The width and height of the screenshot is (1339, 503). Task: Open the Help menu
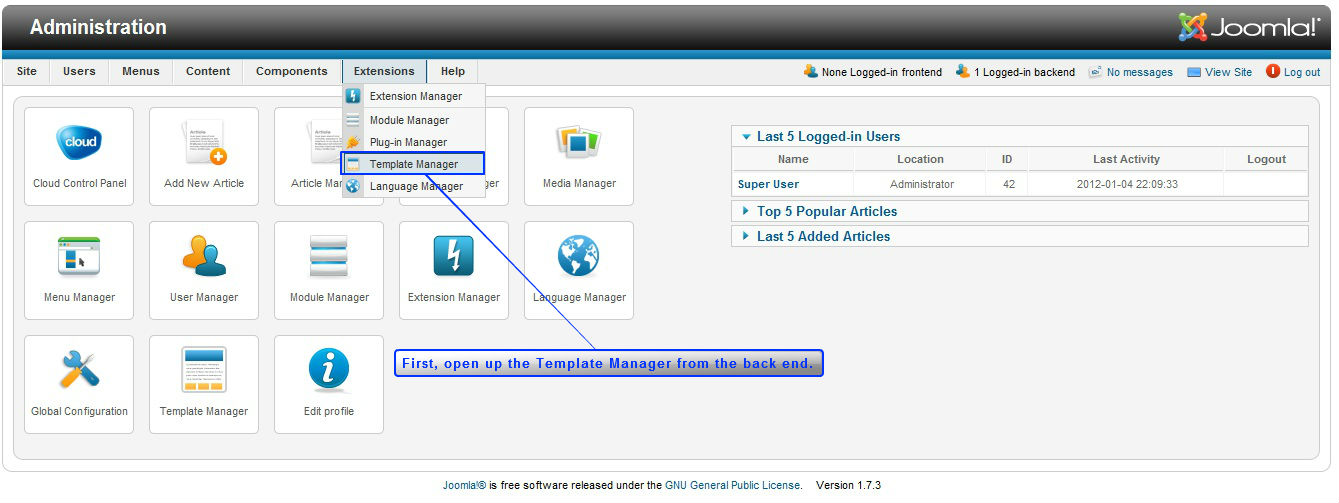tap(453, 72)
